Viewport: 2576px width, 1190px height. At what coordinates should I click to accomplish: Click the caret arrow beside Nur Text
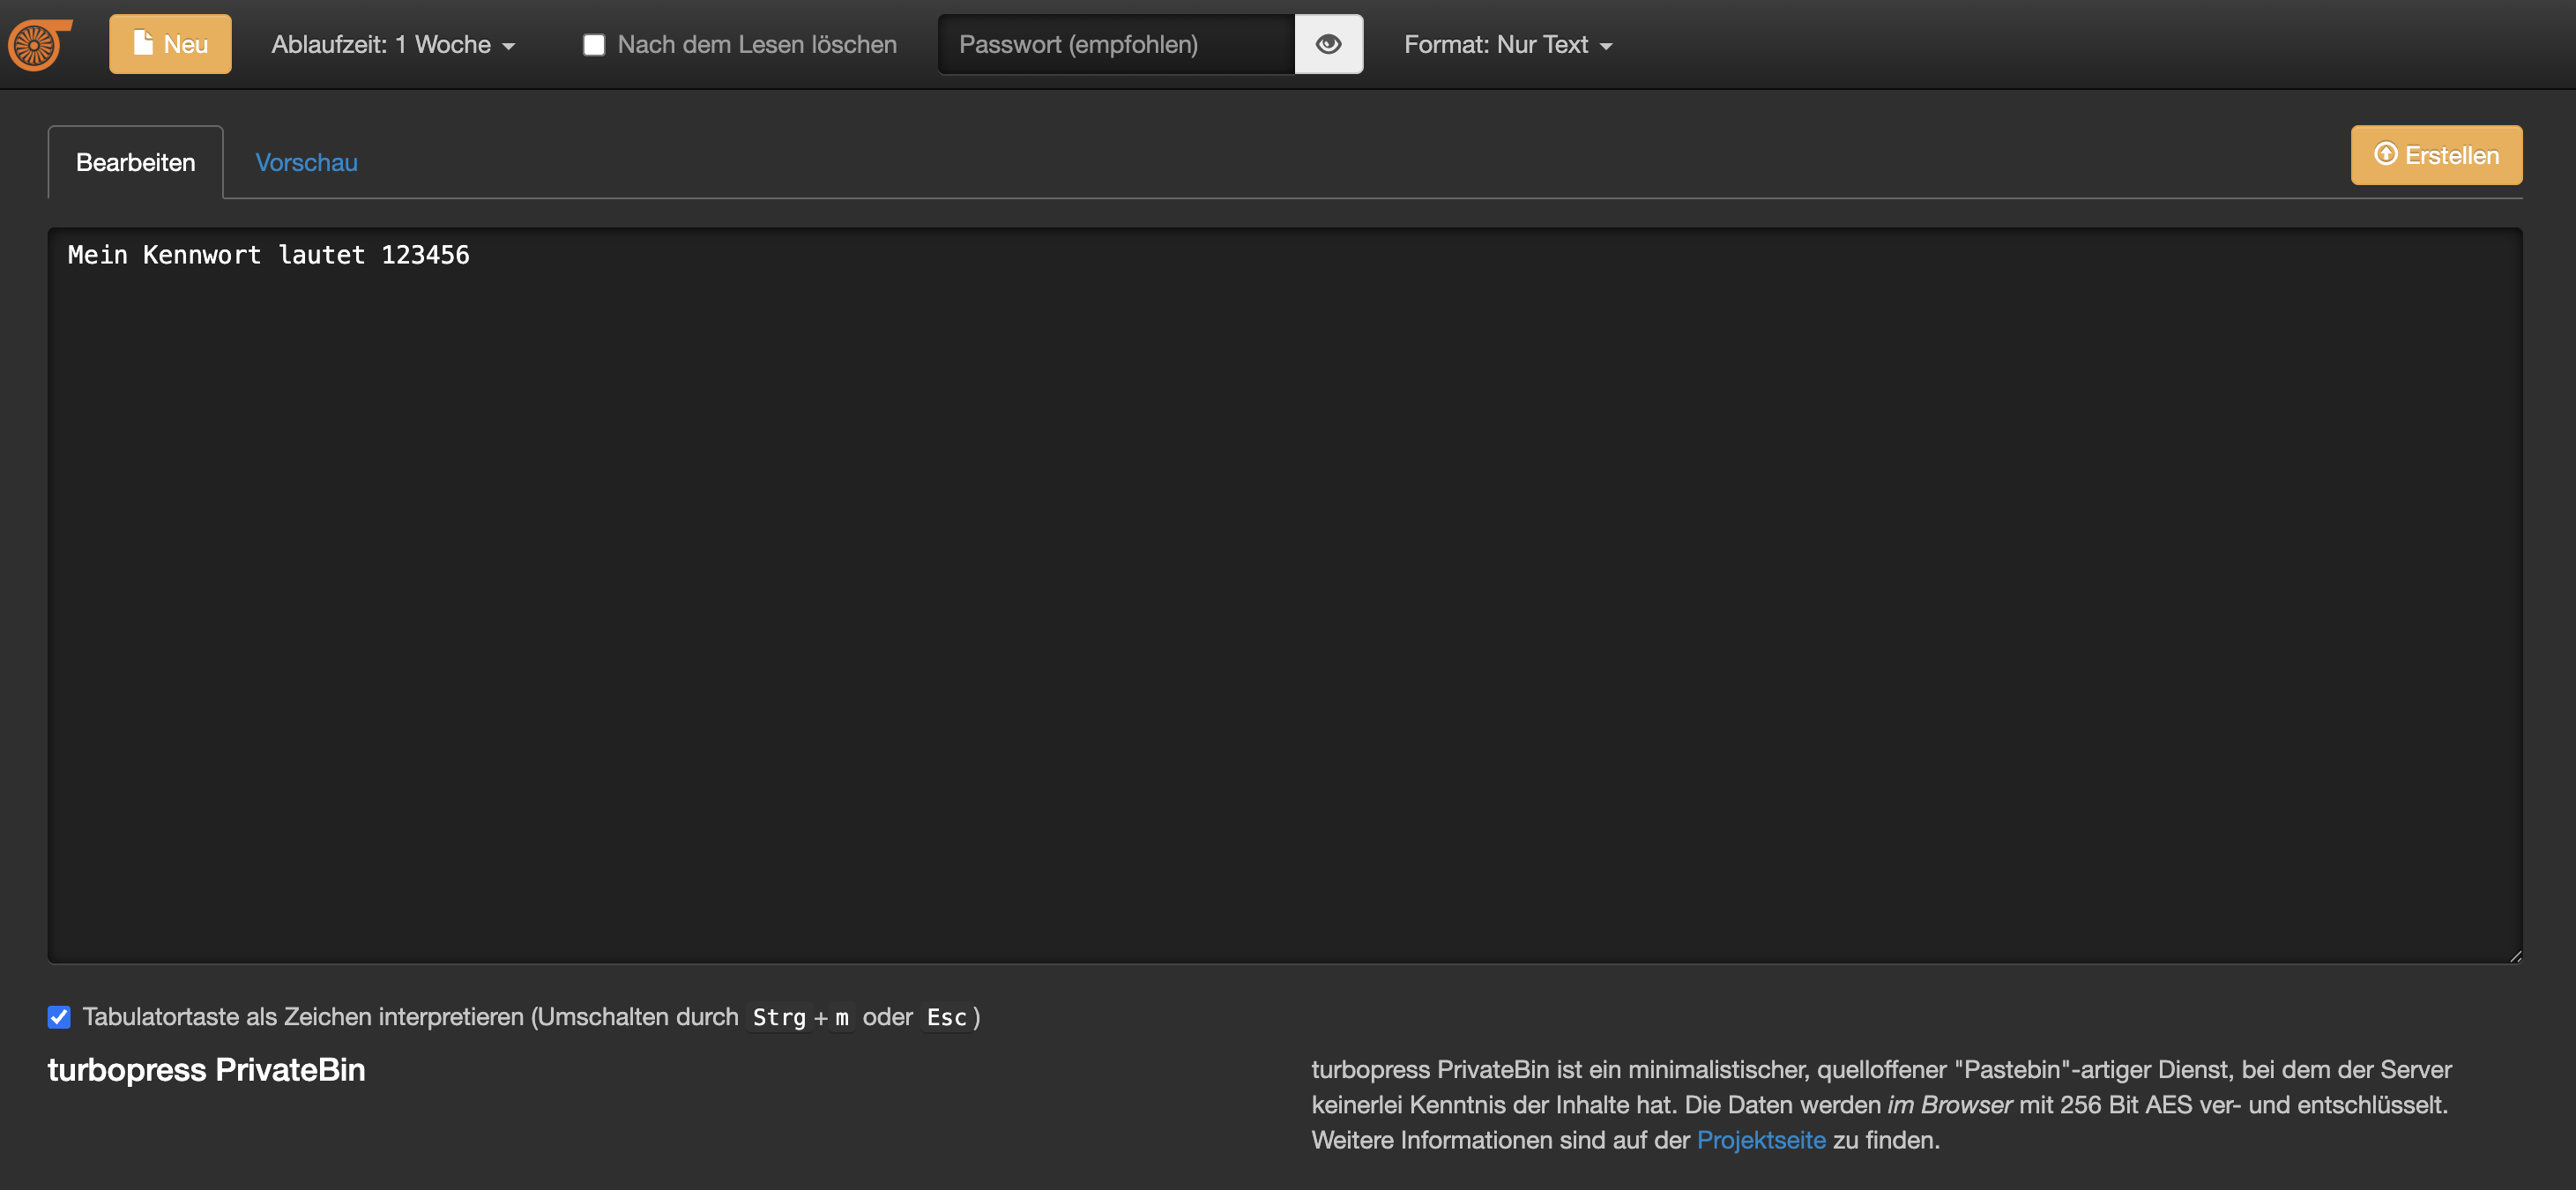1606,47
